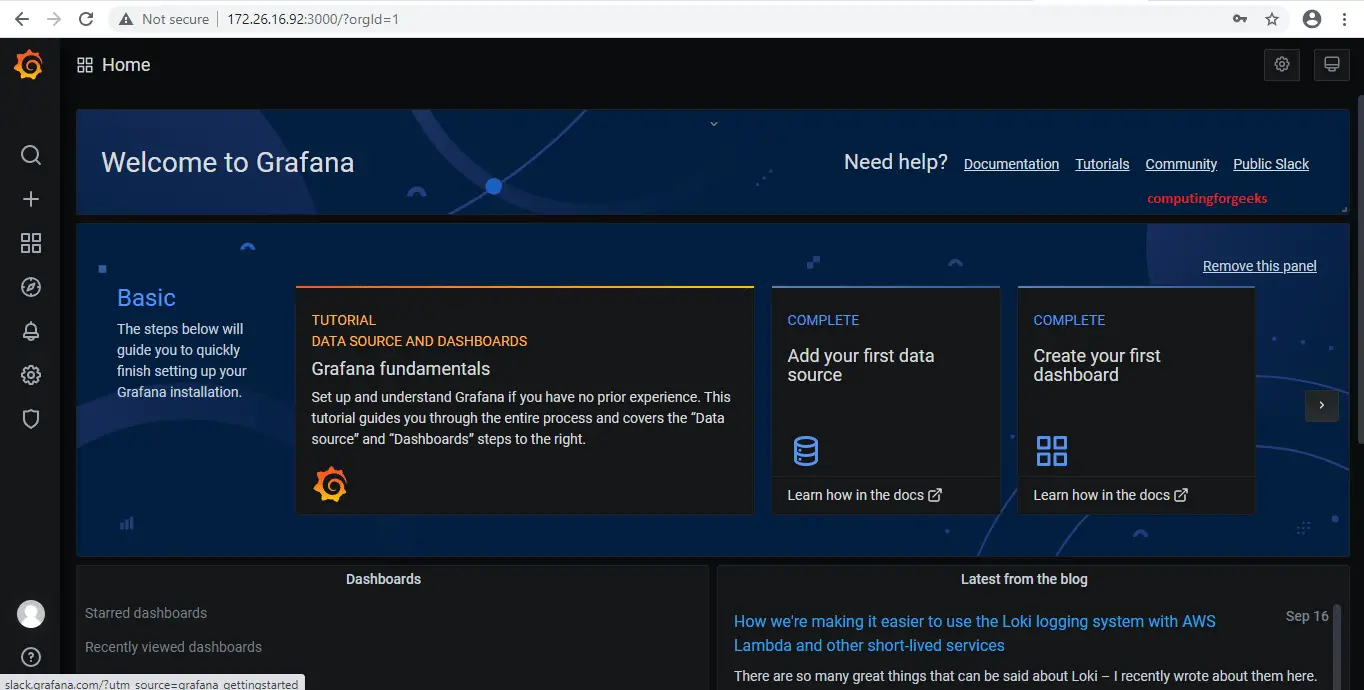Select the Explore compass icon
The height and width of the screenshot is (690, 1364).
30,287
